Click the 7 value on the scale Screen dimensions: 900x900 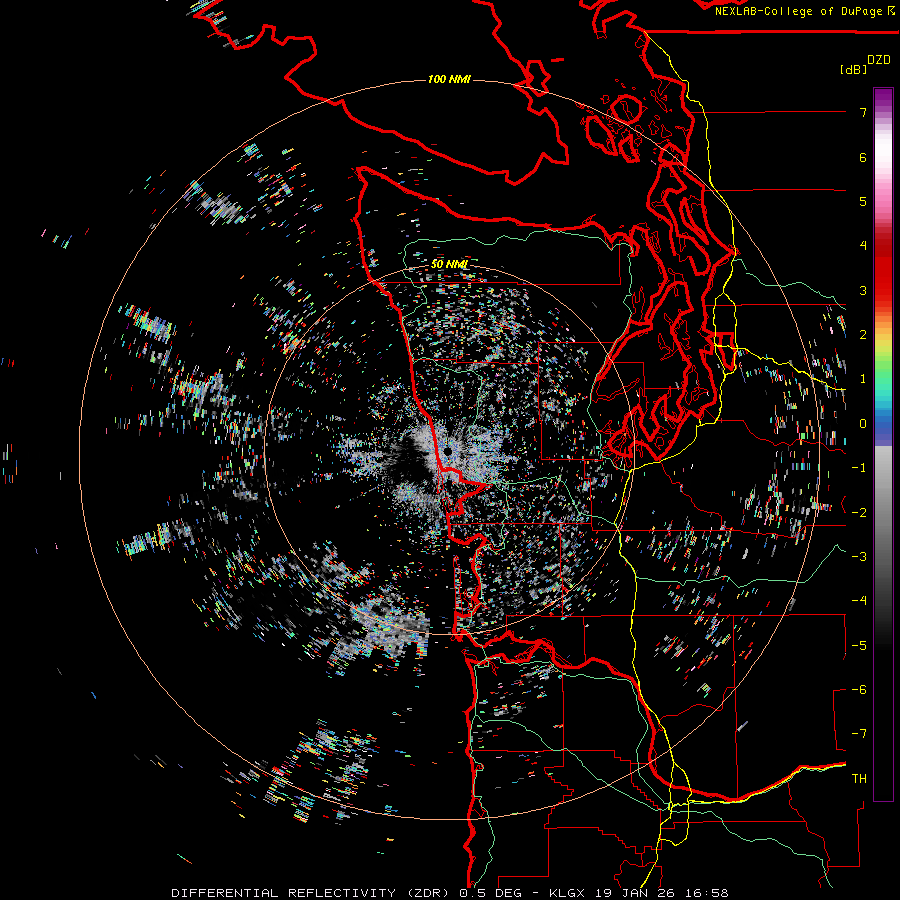863,112
